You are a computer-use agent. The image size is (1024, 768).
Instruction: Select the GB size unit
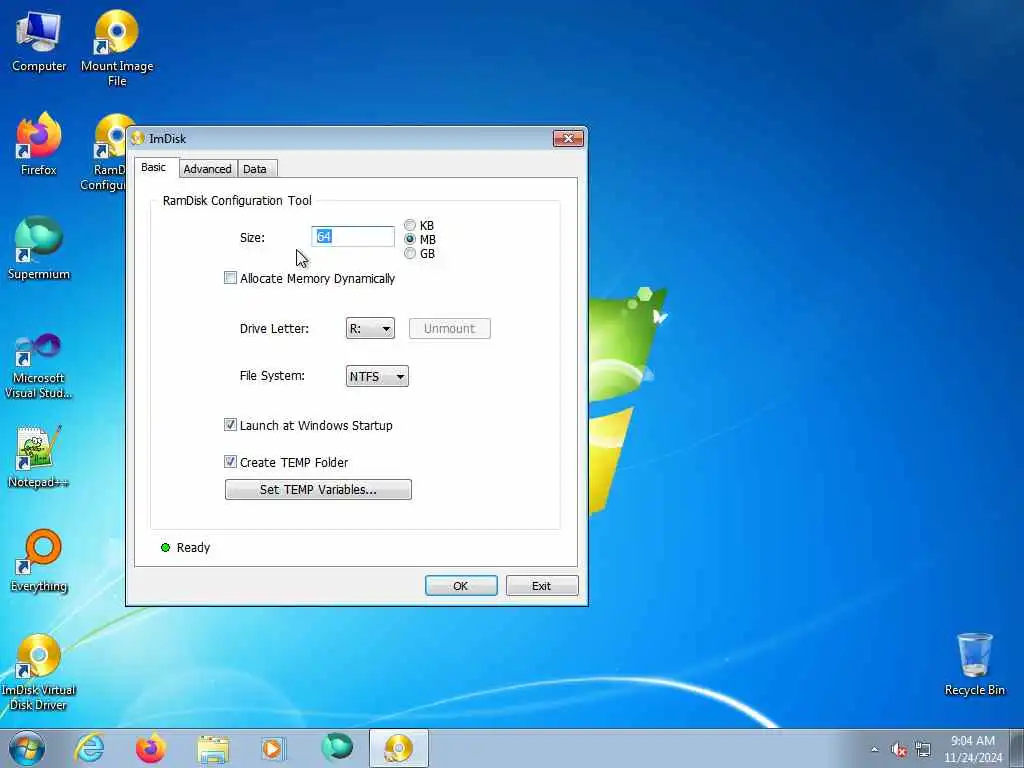(x=410, y=253)
